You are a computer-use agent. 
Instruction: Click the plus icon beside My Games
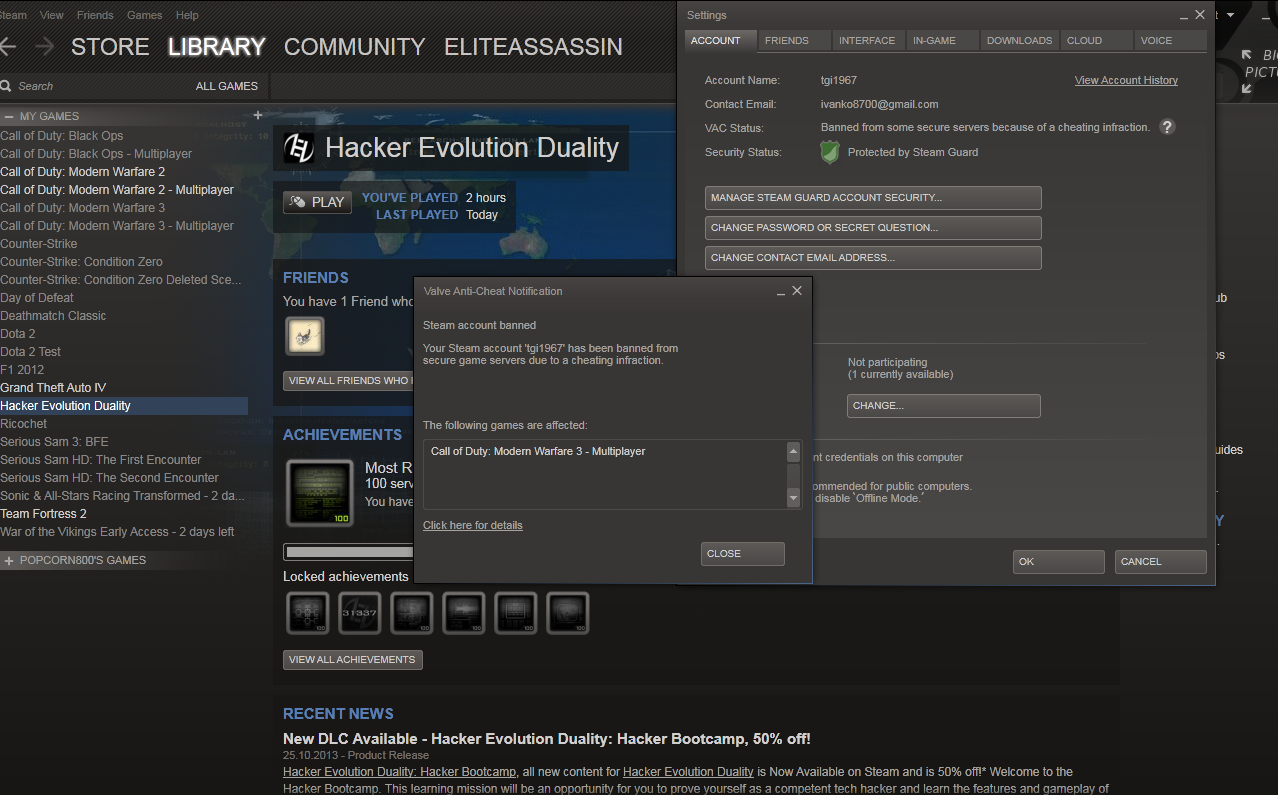(258, 115)
